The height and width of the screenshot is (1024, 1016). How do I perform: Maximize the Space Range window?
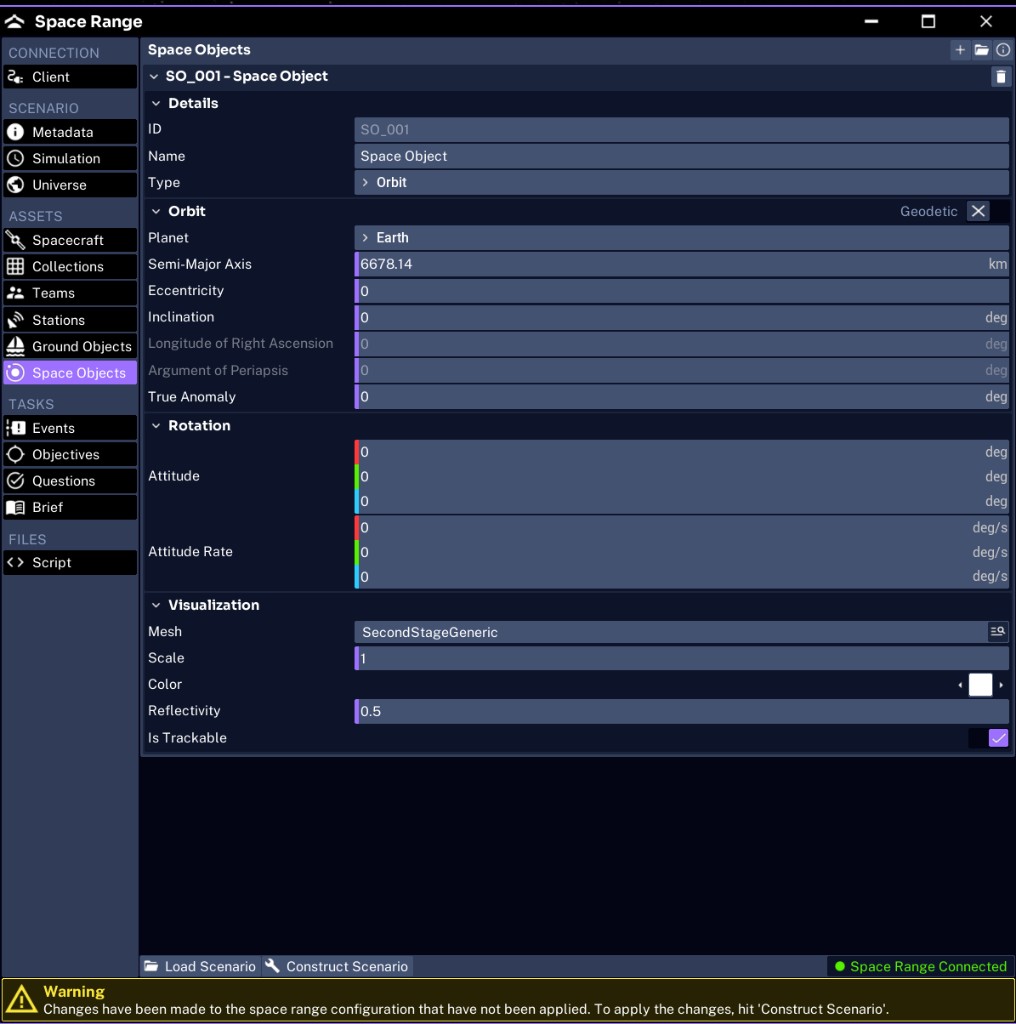[x=928, y=22]
